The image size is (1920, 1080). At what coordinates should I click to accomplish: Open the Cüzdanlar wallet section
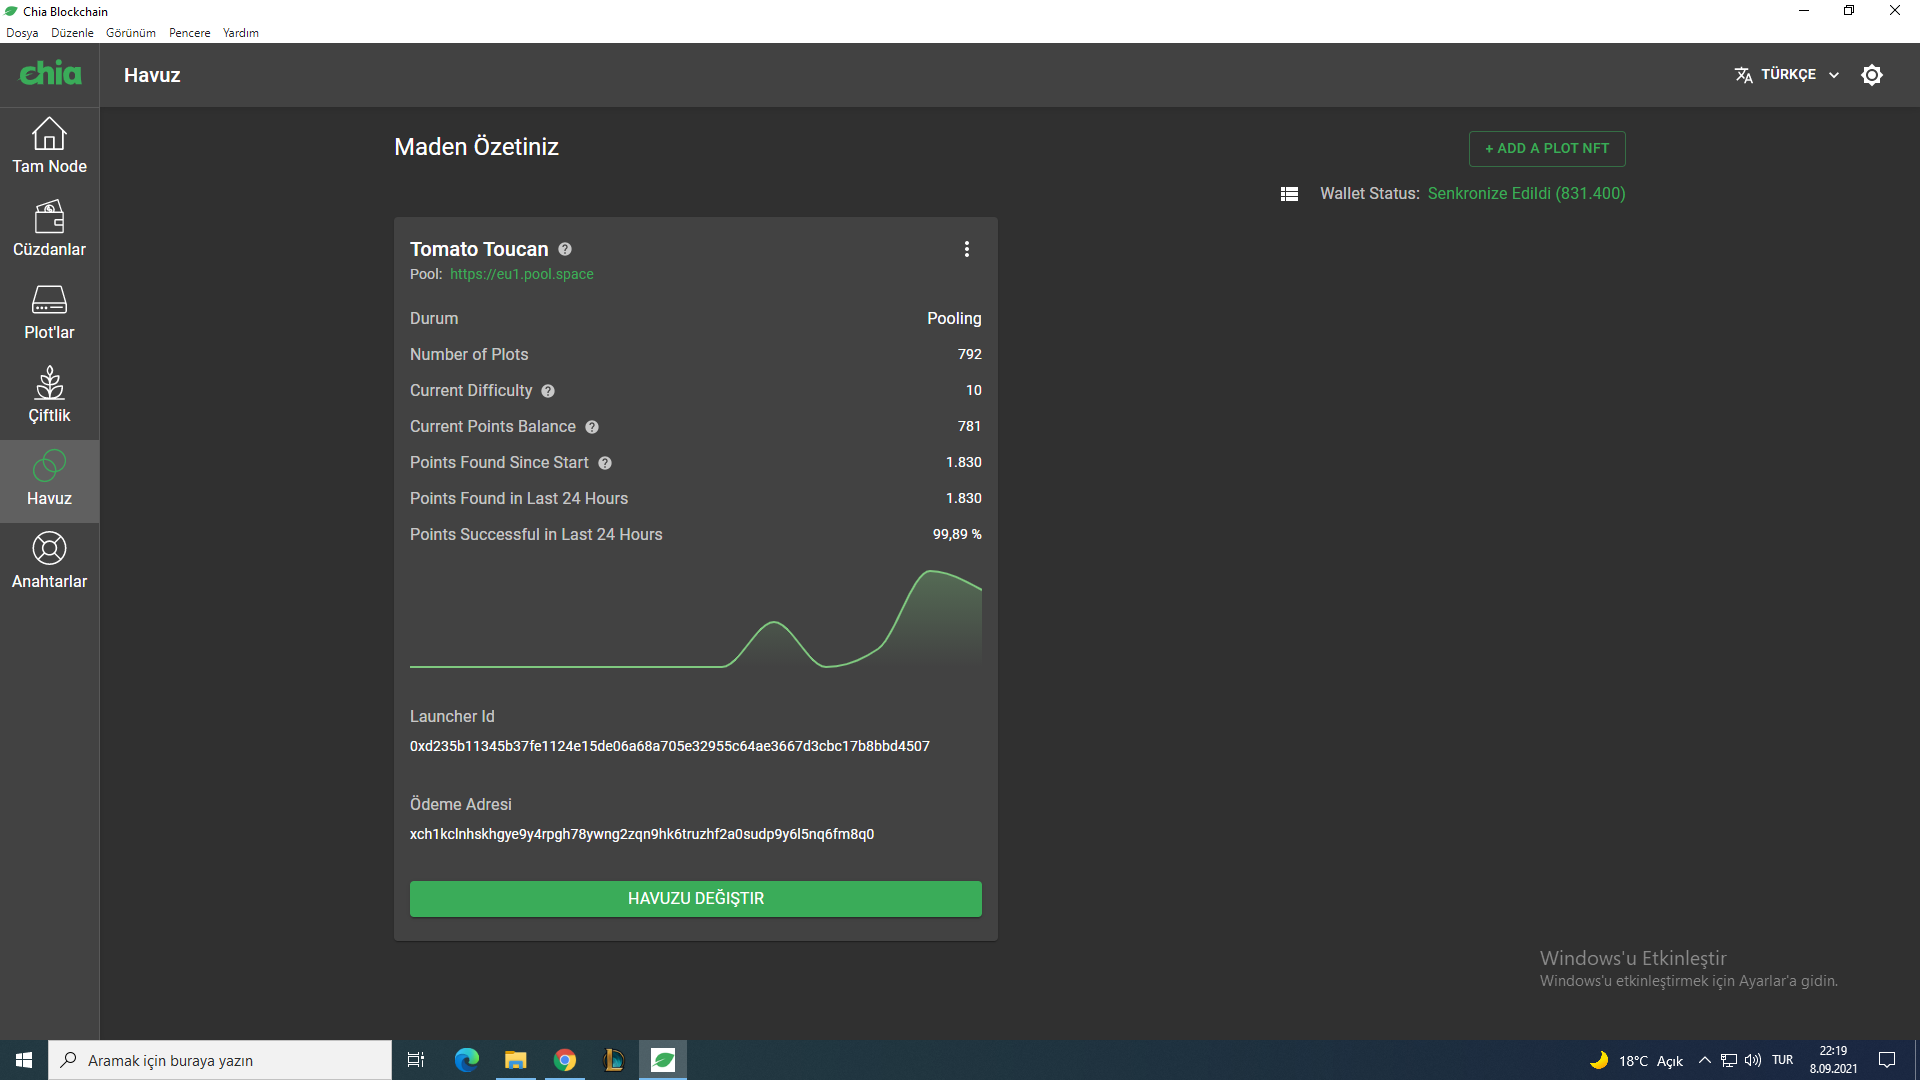[49, 229]
